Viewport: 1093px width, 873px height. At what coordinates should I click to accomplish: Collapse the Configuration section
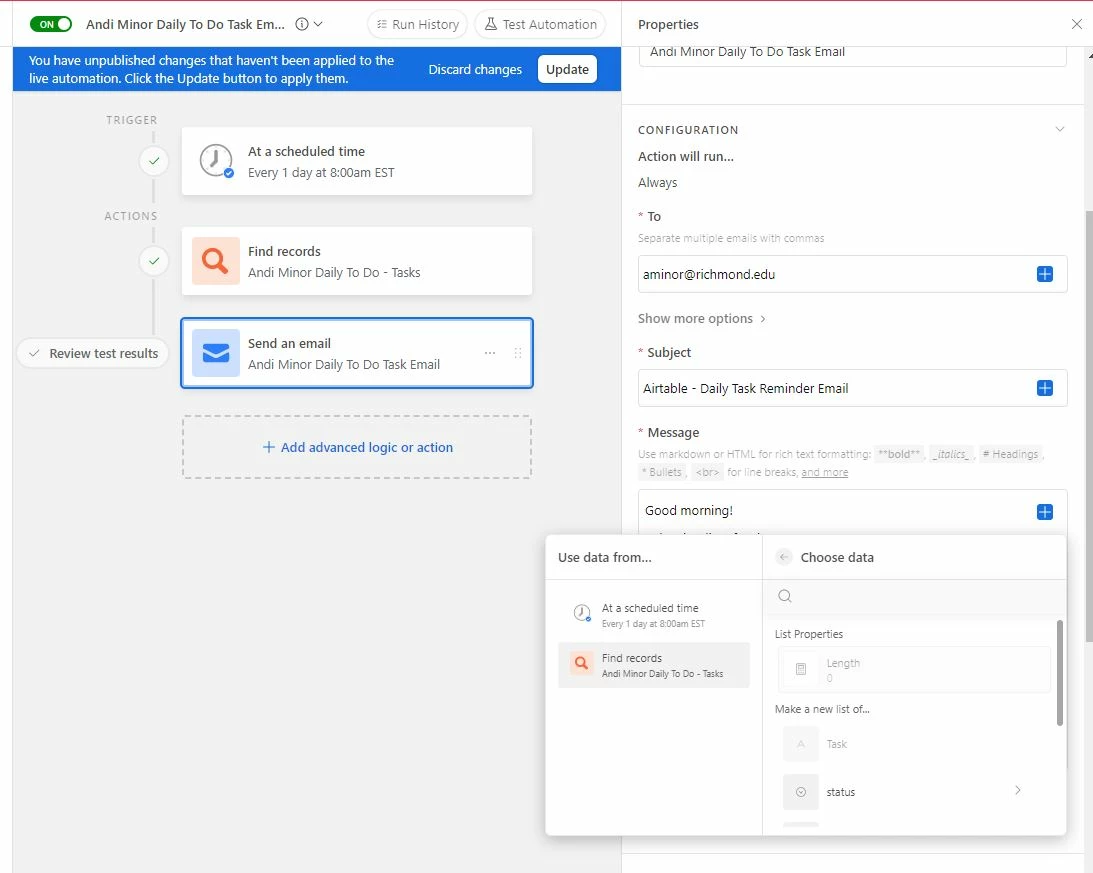tap(1060, 129)
